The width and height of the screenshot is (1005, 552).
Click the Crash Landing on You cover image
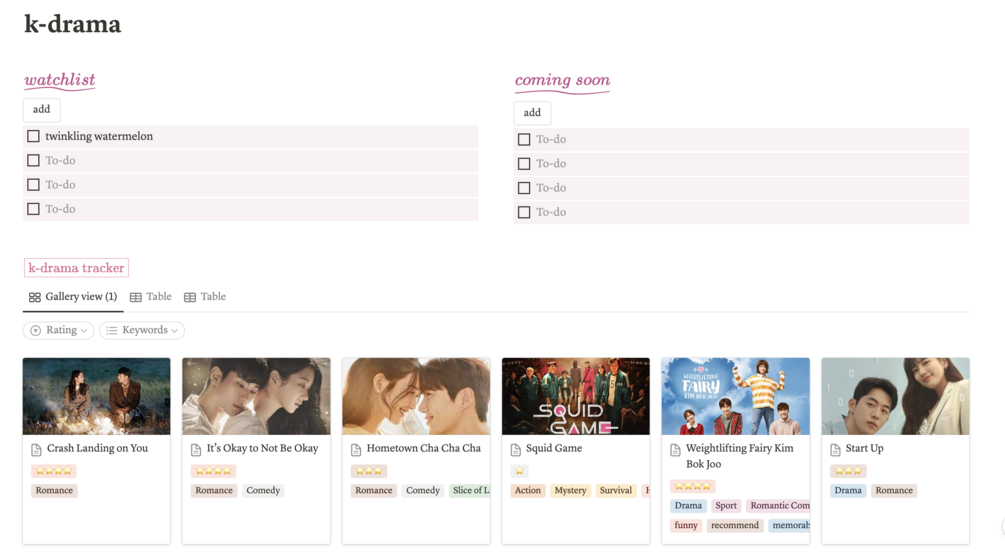click(97, 396)
